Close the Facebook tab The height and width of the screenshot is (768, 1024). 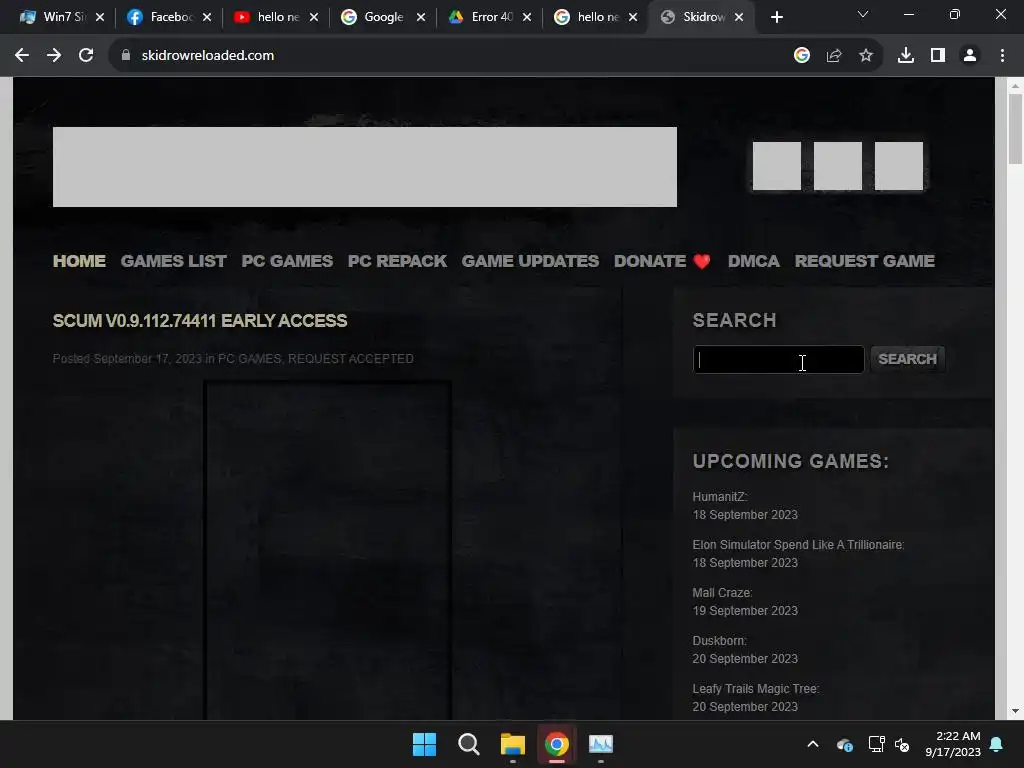pyautogui.click(x=207, y=17)
